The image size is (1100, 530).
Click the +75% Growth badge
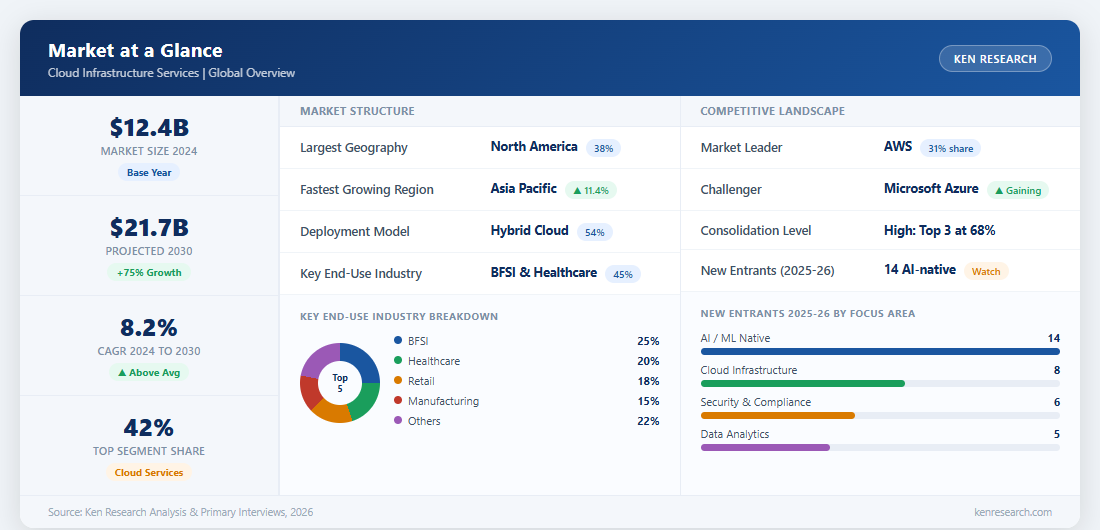149,272
